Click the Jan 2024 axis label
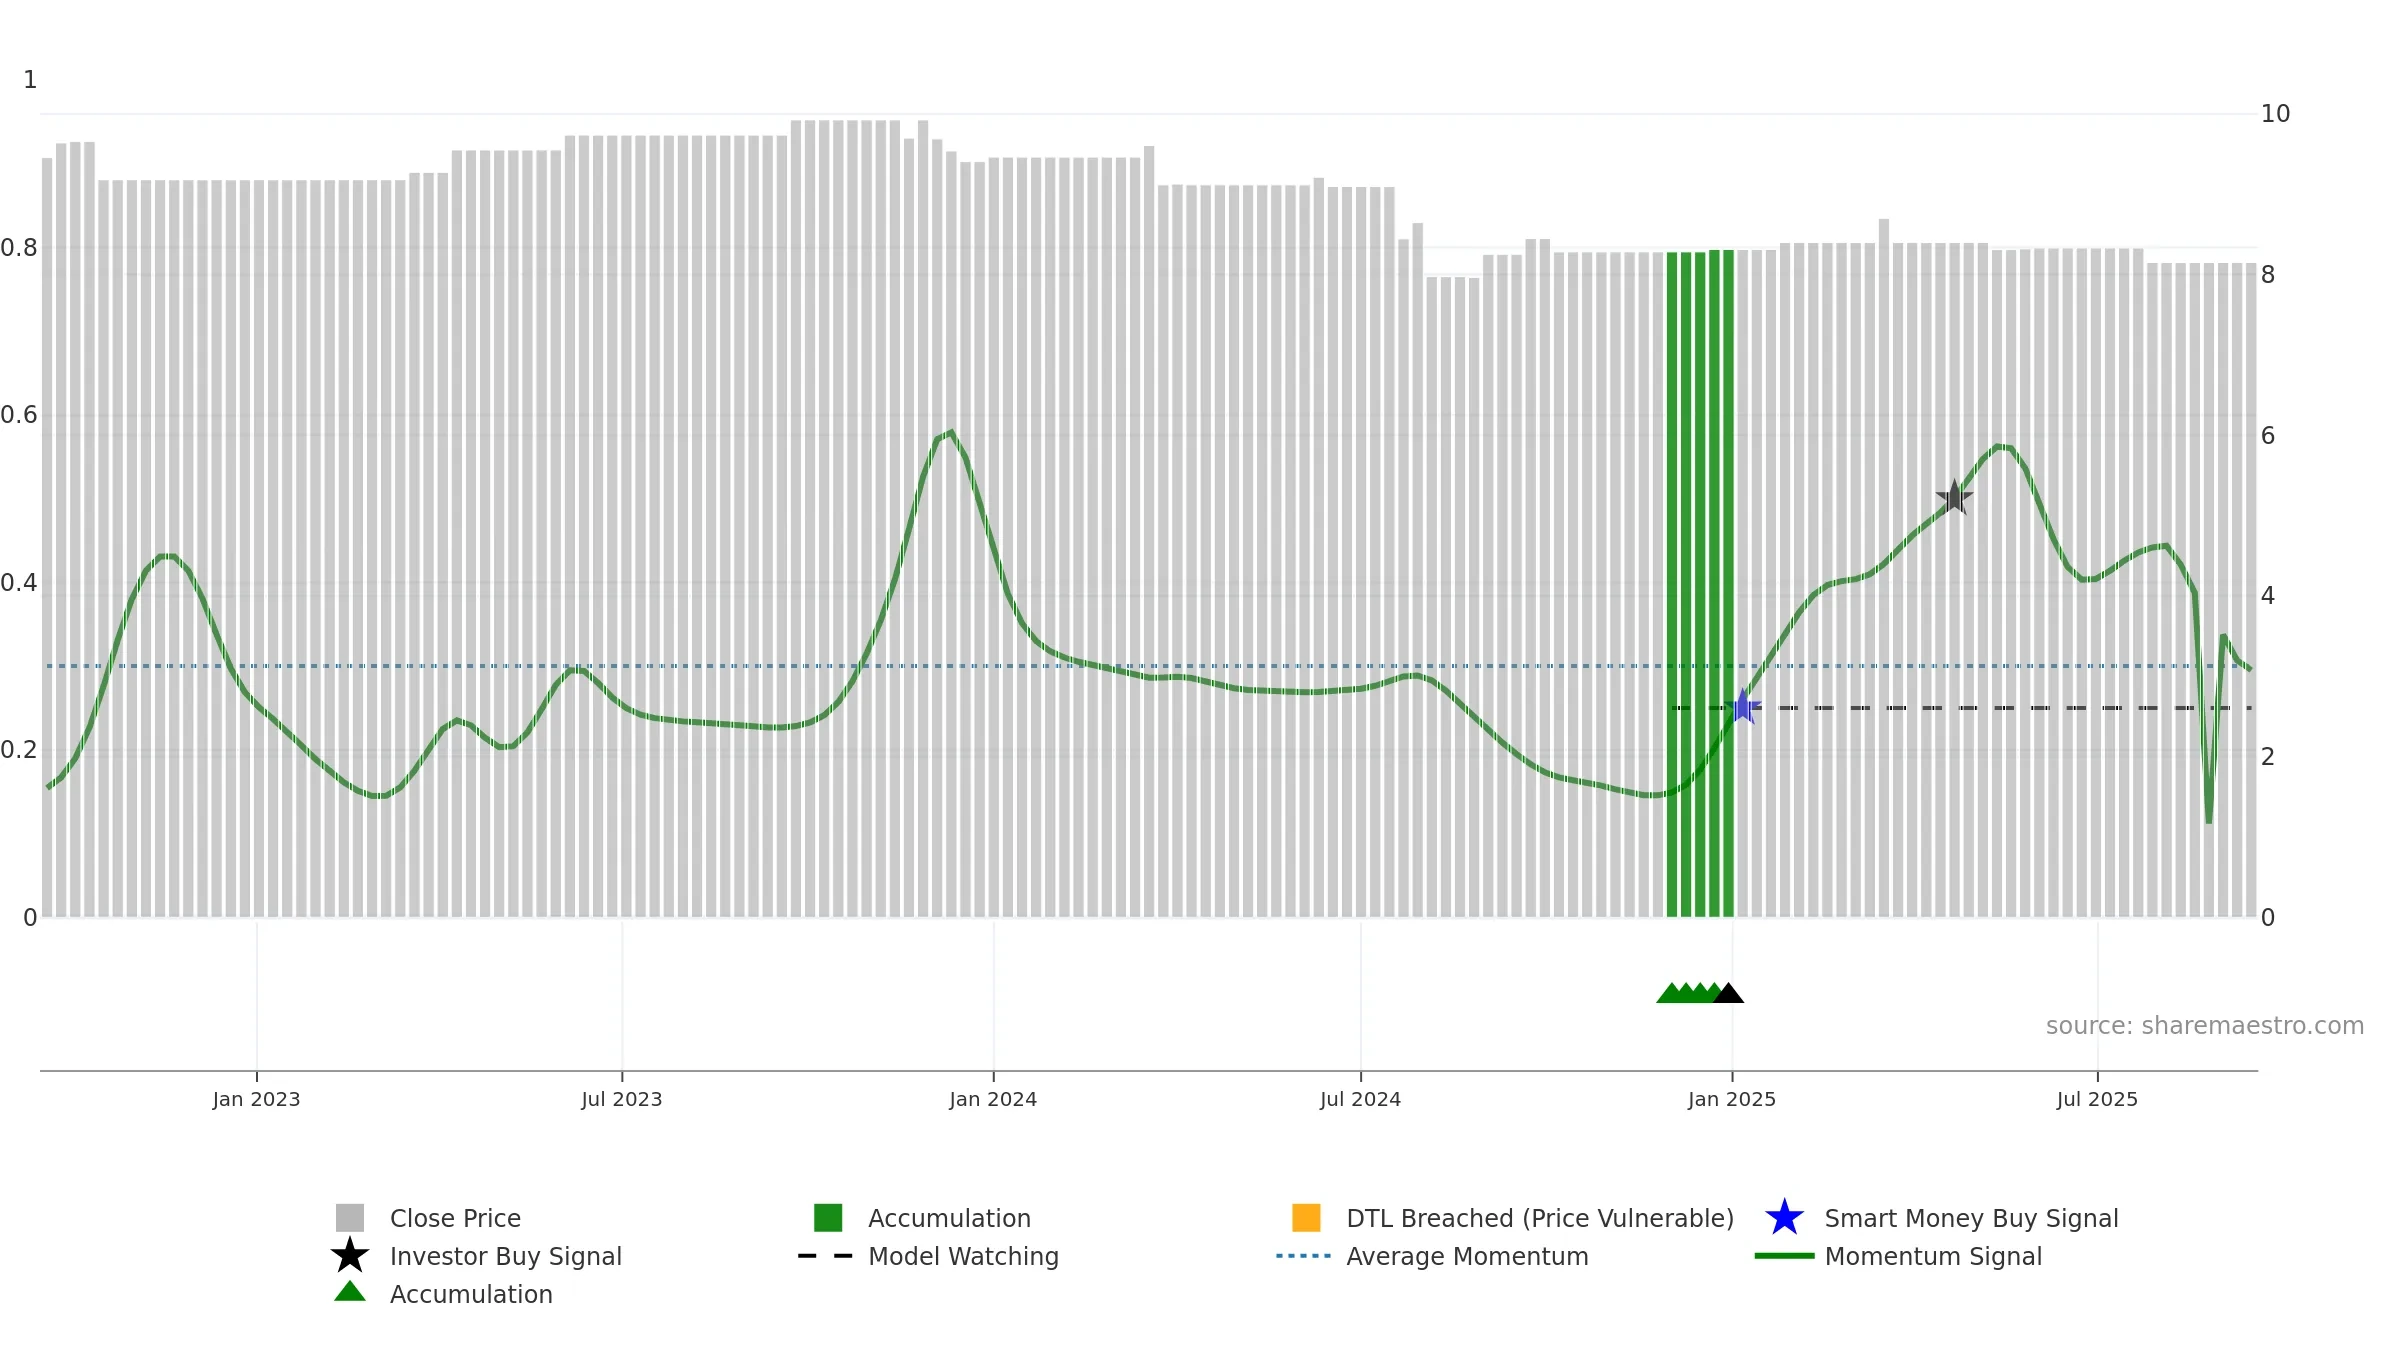The image size is (2400, 1350). tap(993, 1099)
